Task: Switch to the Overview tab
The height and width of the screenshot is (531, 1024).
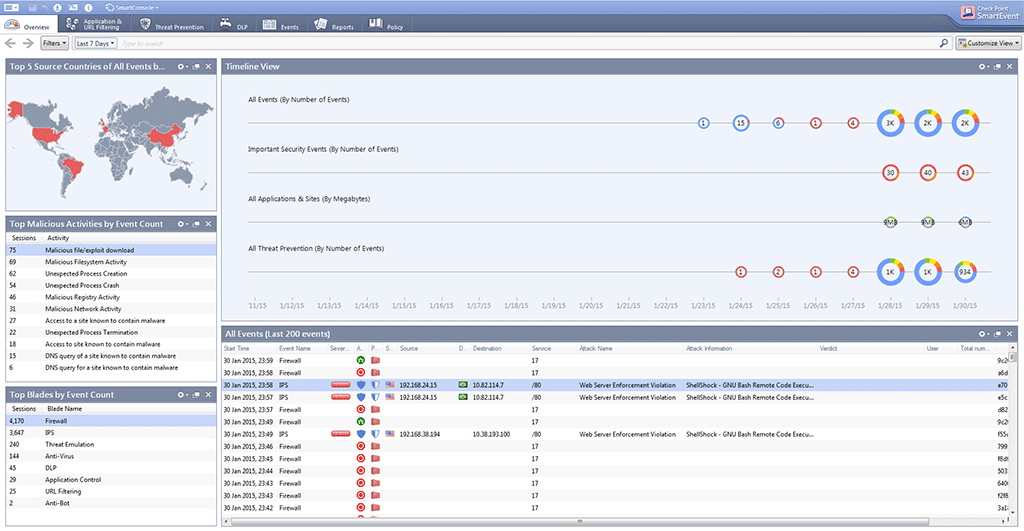Action: coord(29,25)
